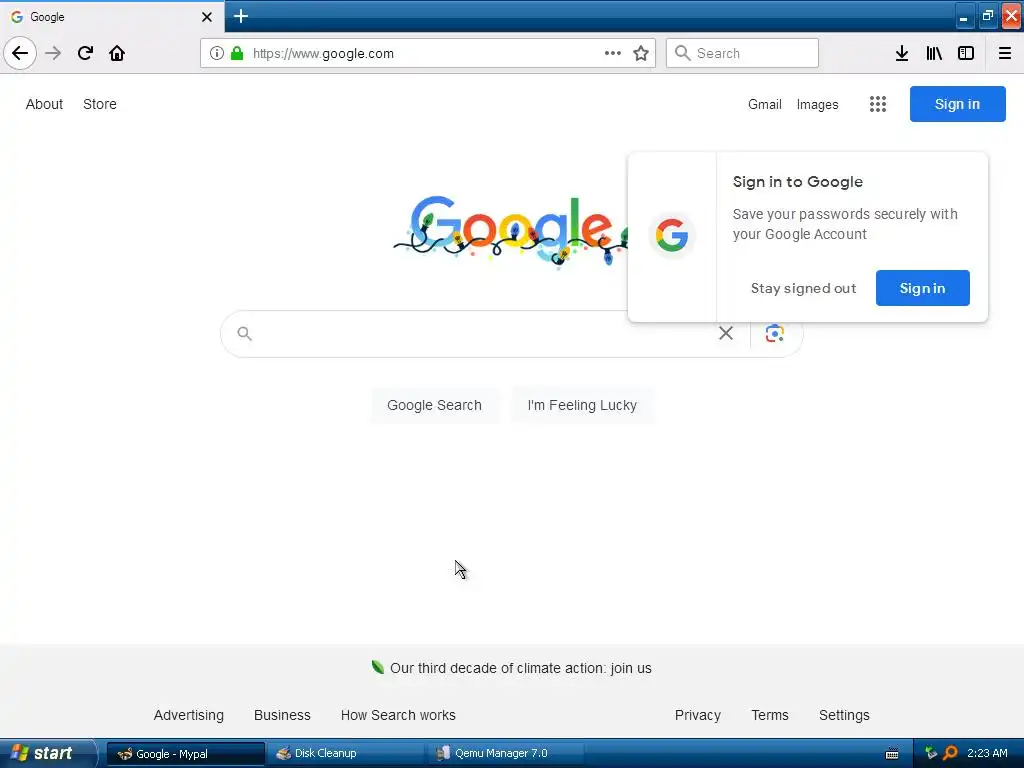Reload the current Google page
The height and width of the screenshot is (768, 1024).
coord(85,53)
